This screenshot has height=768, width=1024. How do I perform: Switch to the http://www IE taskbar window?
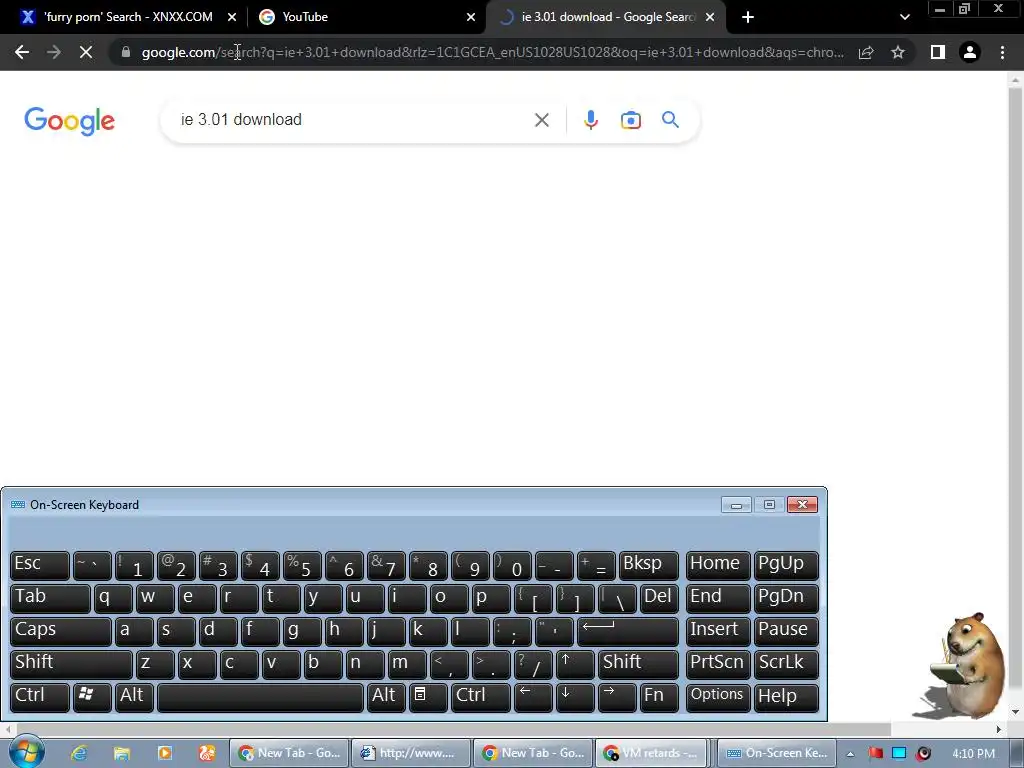pyautogui.click(x=411, y=753)
